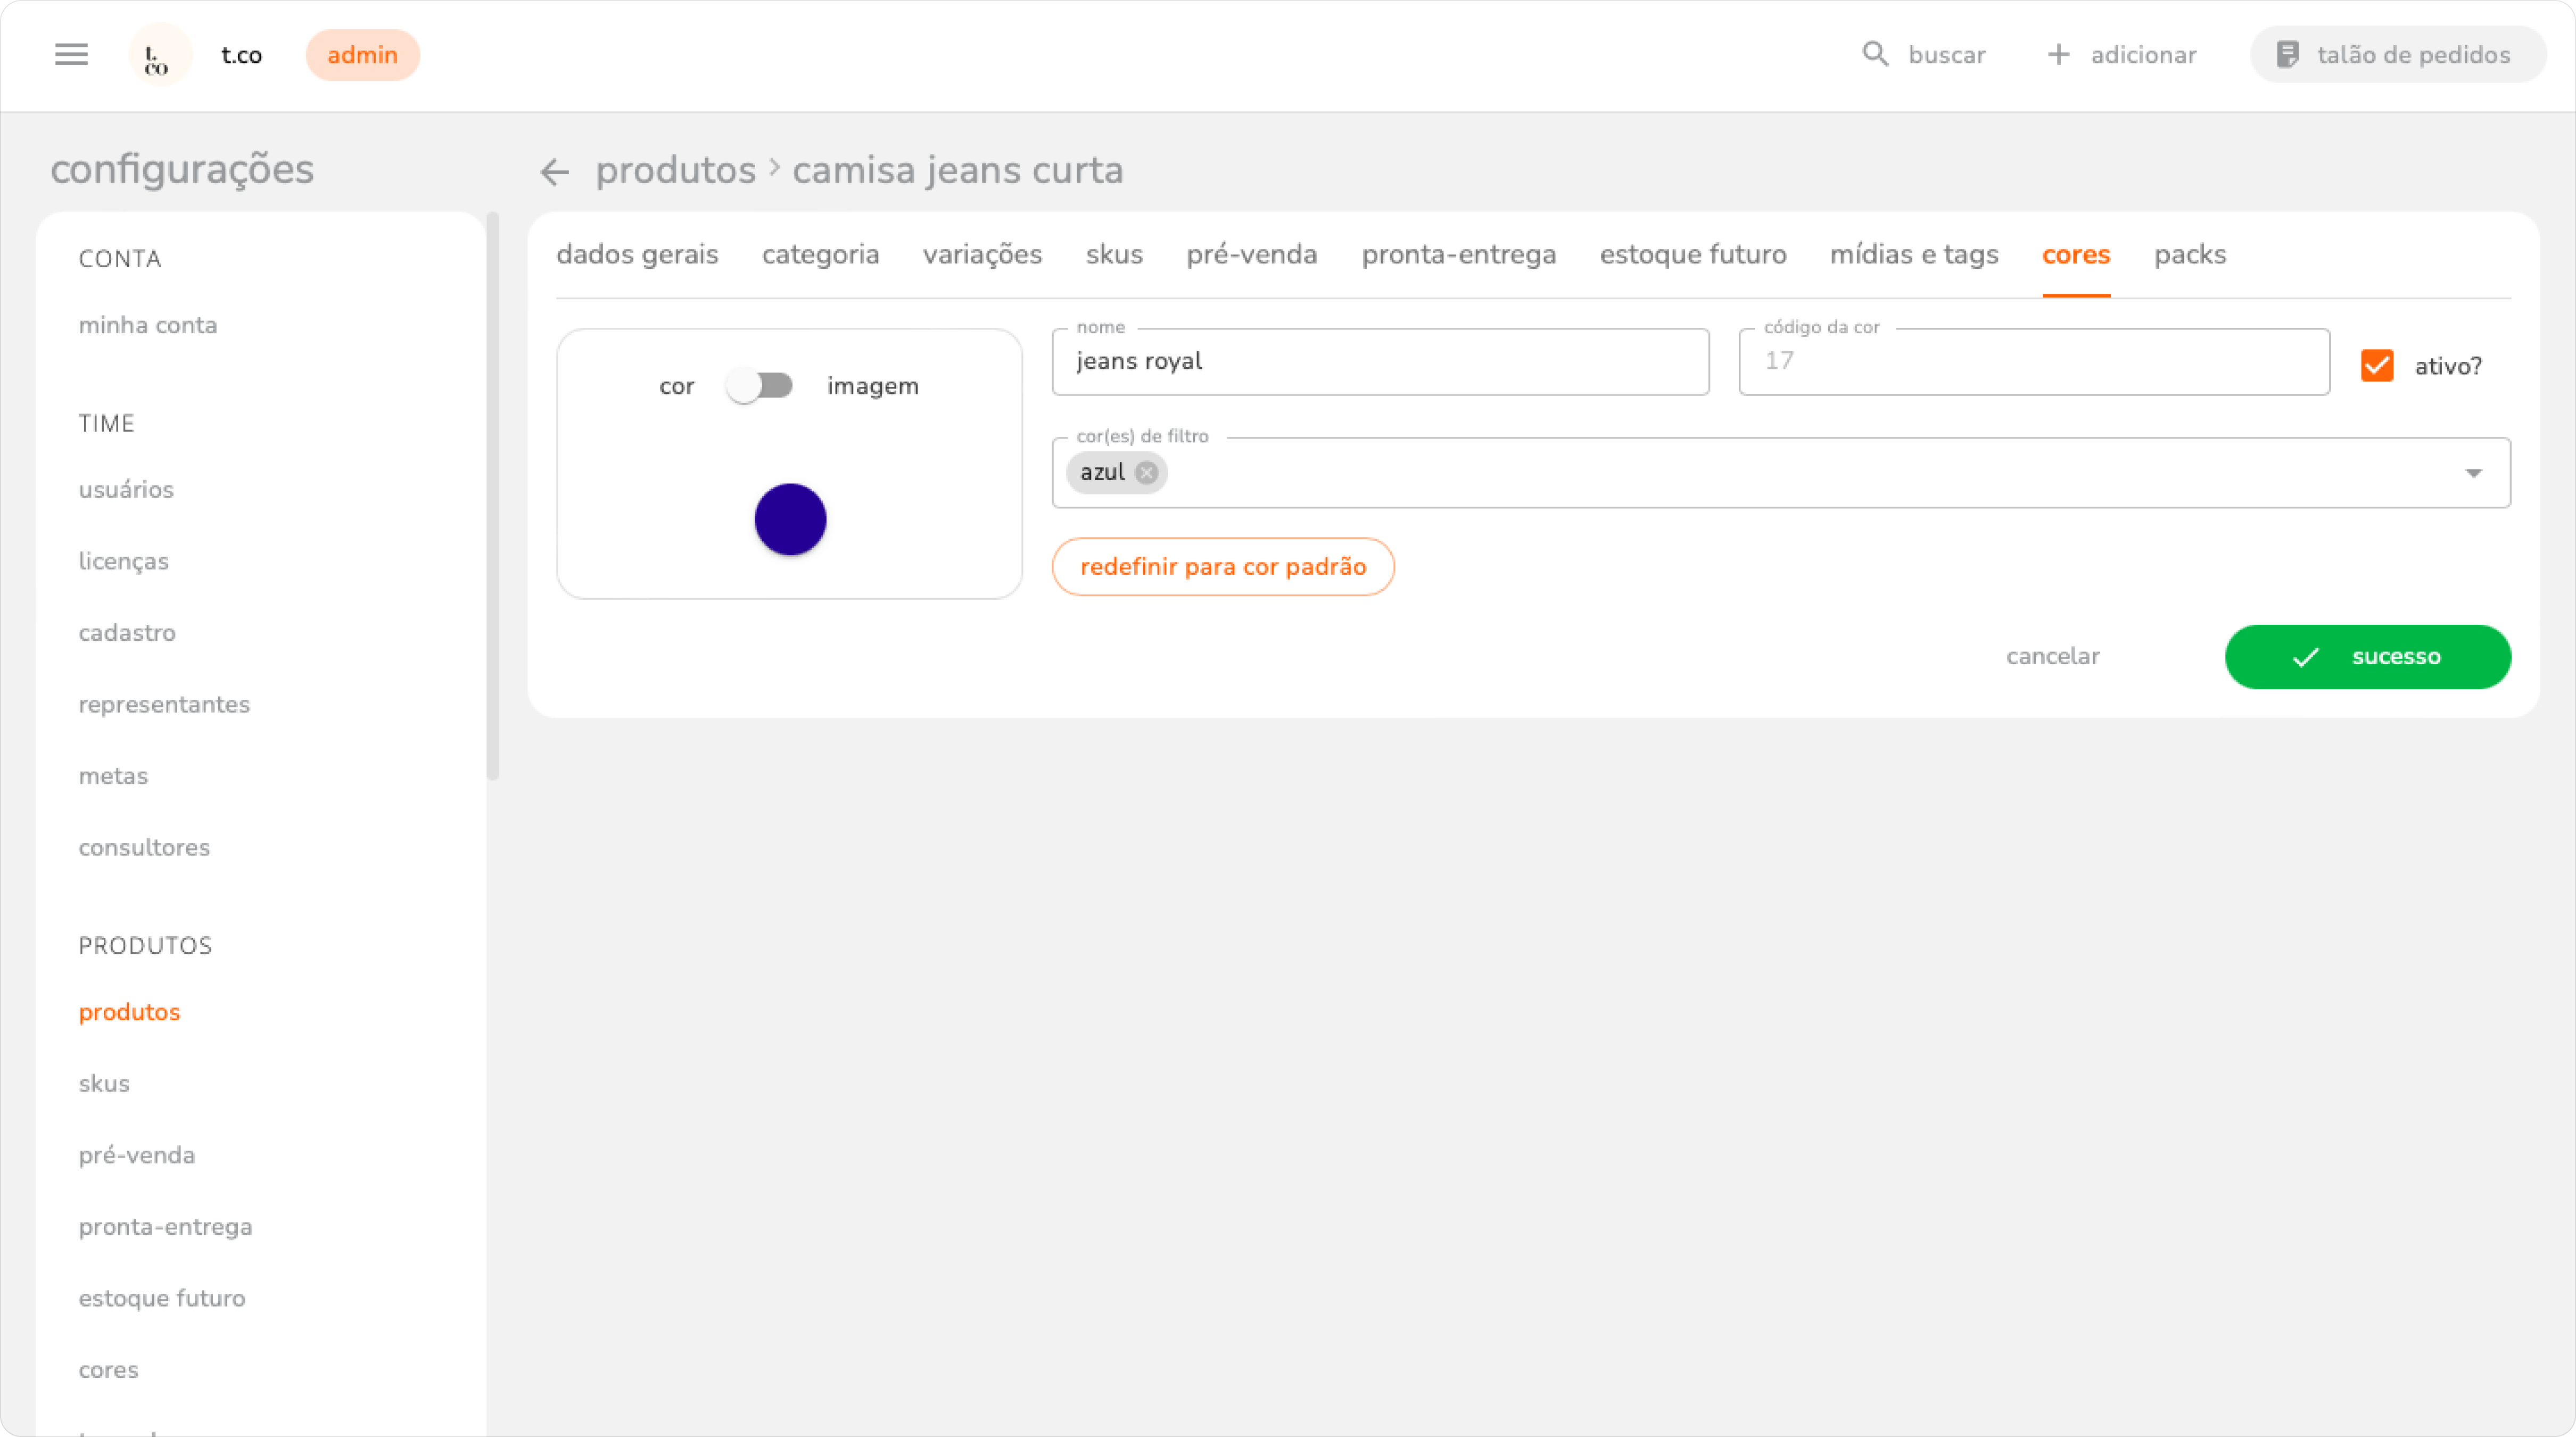The width and height of the screenshot is (2576, 1437).
Task: Uncheck the ativo? checkbox
Action: click(2377, 366)
